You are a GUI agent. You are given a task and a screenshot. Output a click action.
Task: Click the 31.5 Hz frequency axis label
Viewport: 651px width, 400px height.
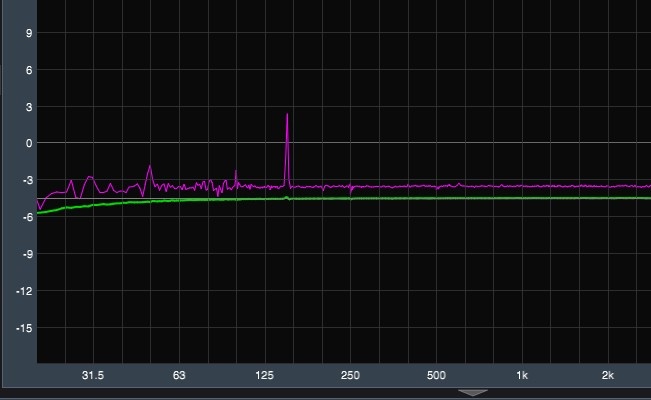(x=93, y=376)
